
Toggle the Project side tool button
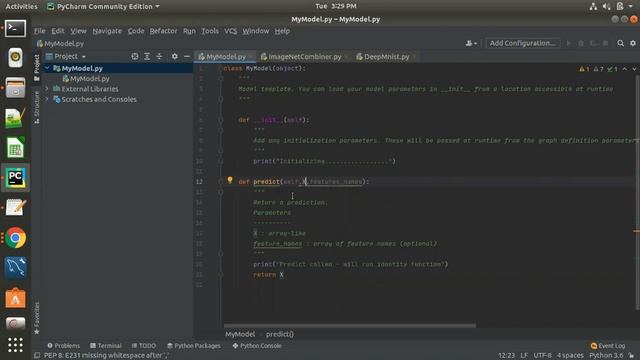(37, 67)
